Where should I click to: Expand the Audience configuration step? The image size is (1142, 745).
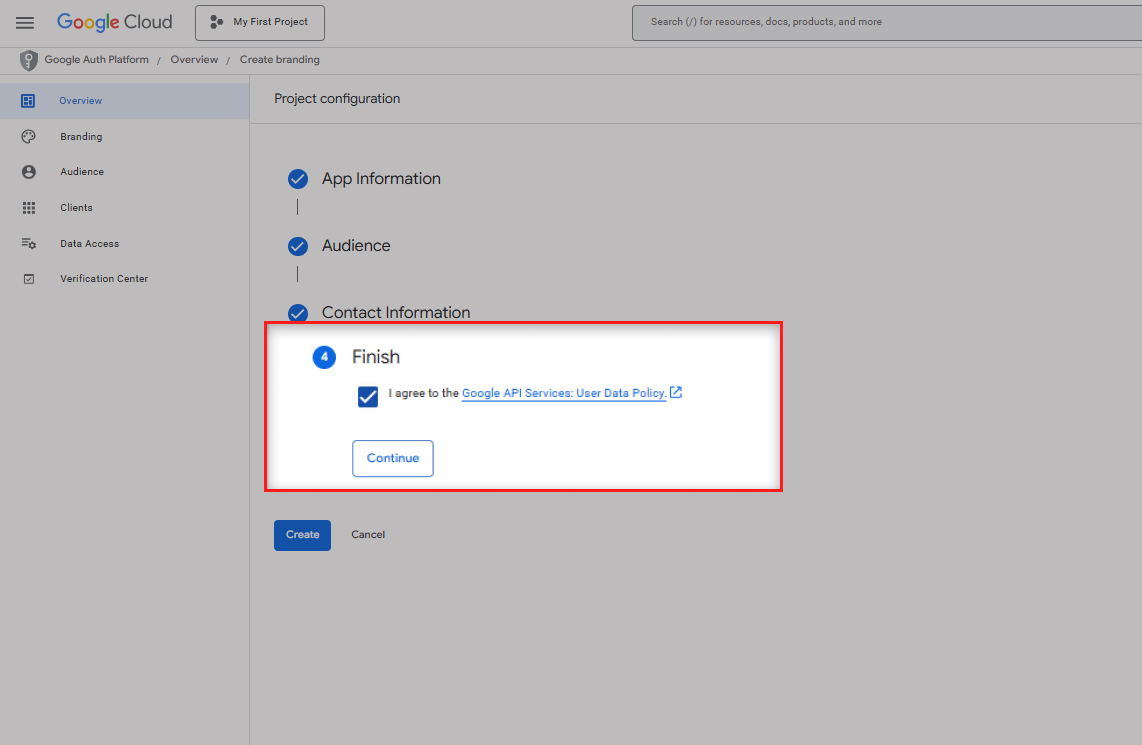[355, 246]
